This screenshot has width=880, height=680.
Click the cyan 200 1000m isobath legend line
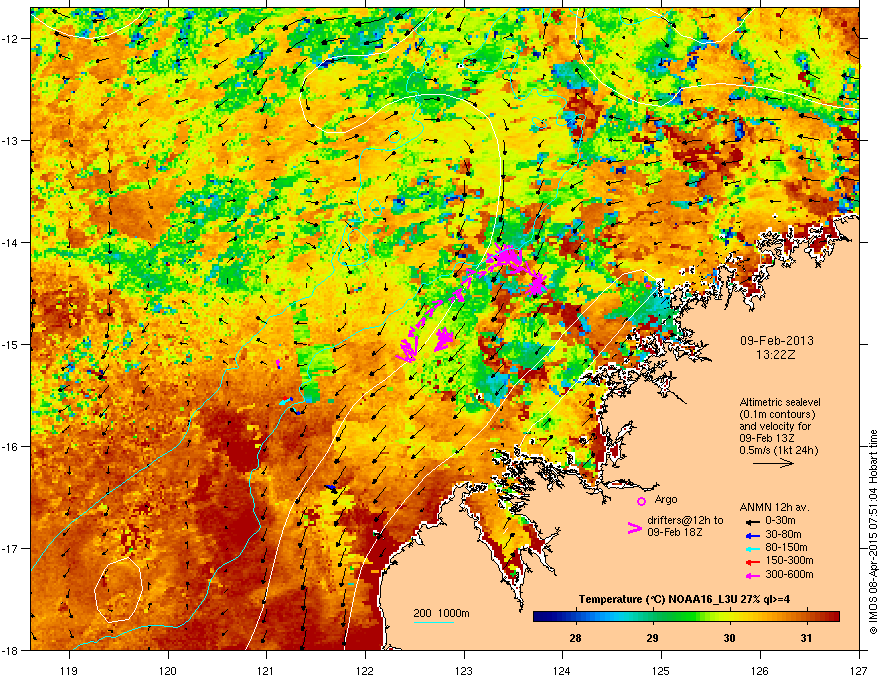pyautogui.click(x=433, y=622)
